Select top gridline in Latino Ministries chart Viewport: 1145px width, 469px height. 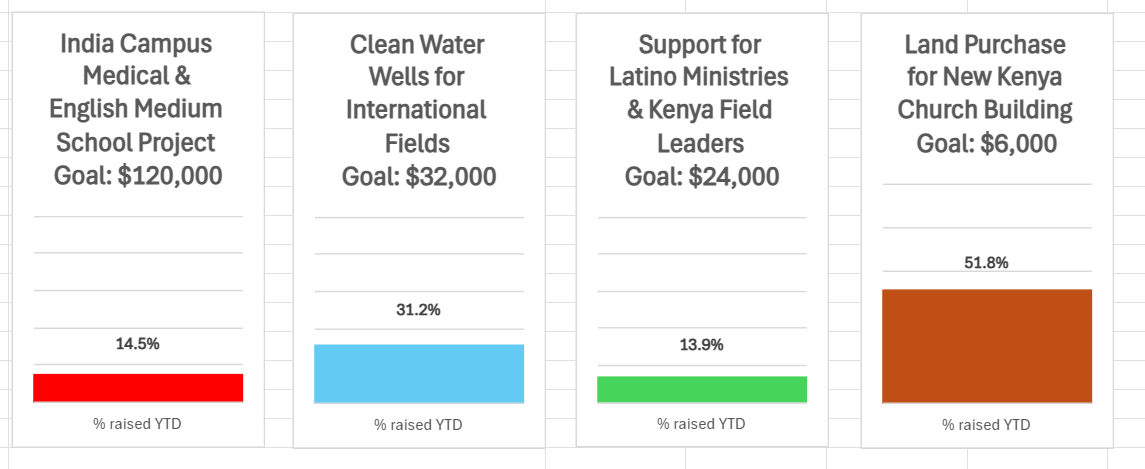[x=701, y=217]
